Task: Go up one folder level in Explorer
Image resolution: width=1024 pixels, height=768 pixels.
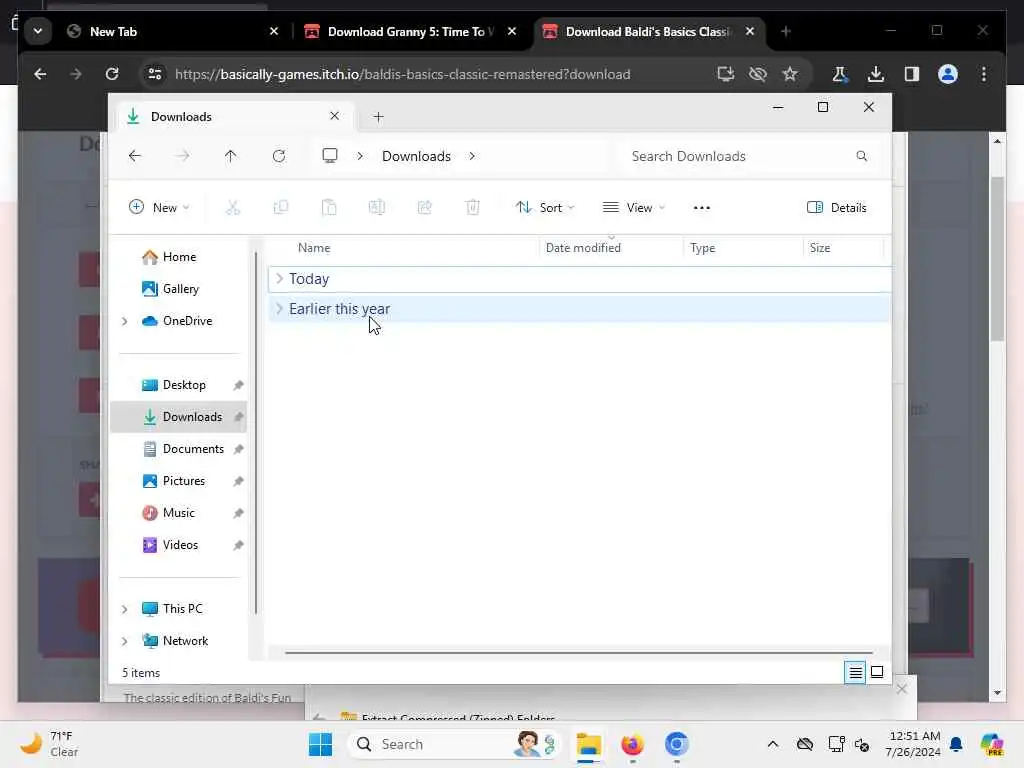Action: (231, 156)
